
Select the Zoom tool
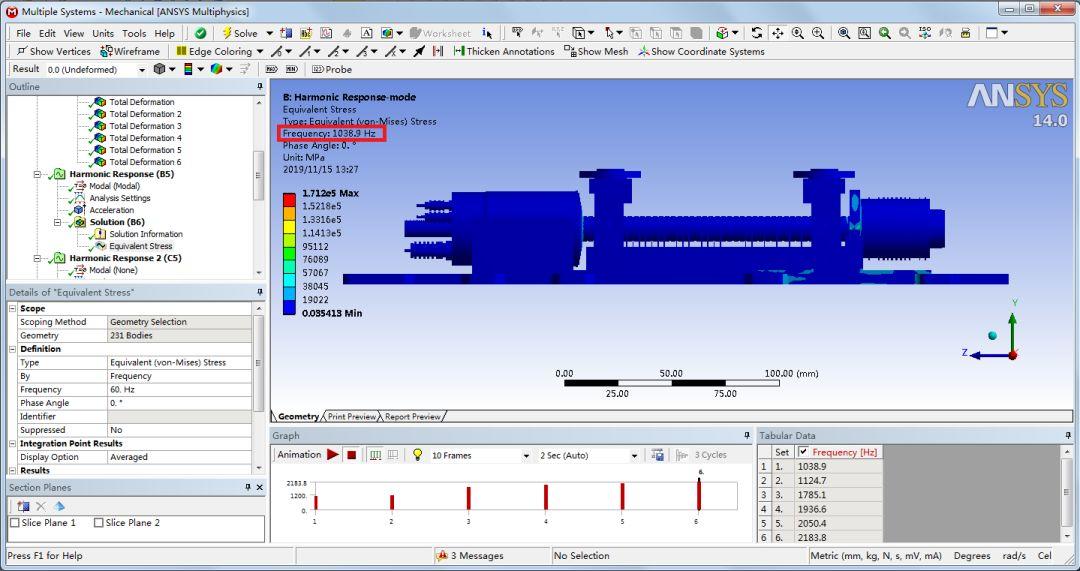click(x=798, y=33)
